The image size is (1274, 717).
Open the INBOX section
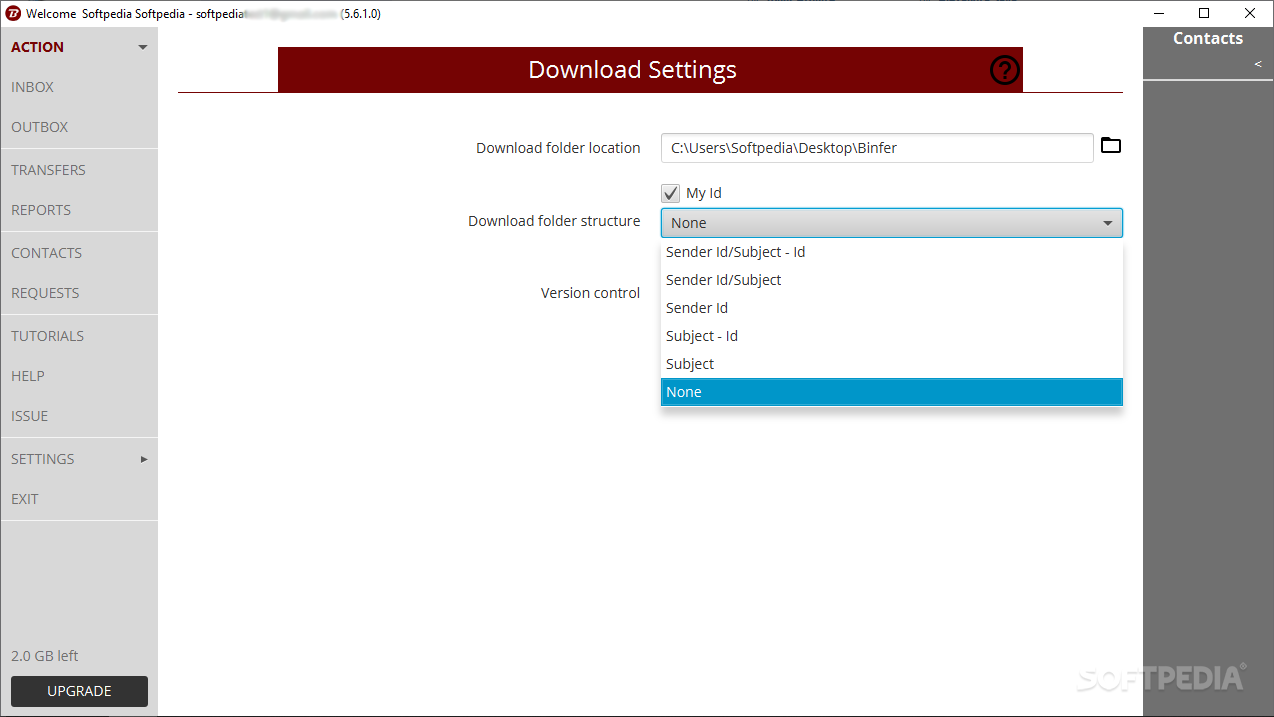click(33, 87)
